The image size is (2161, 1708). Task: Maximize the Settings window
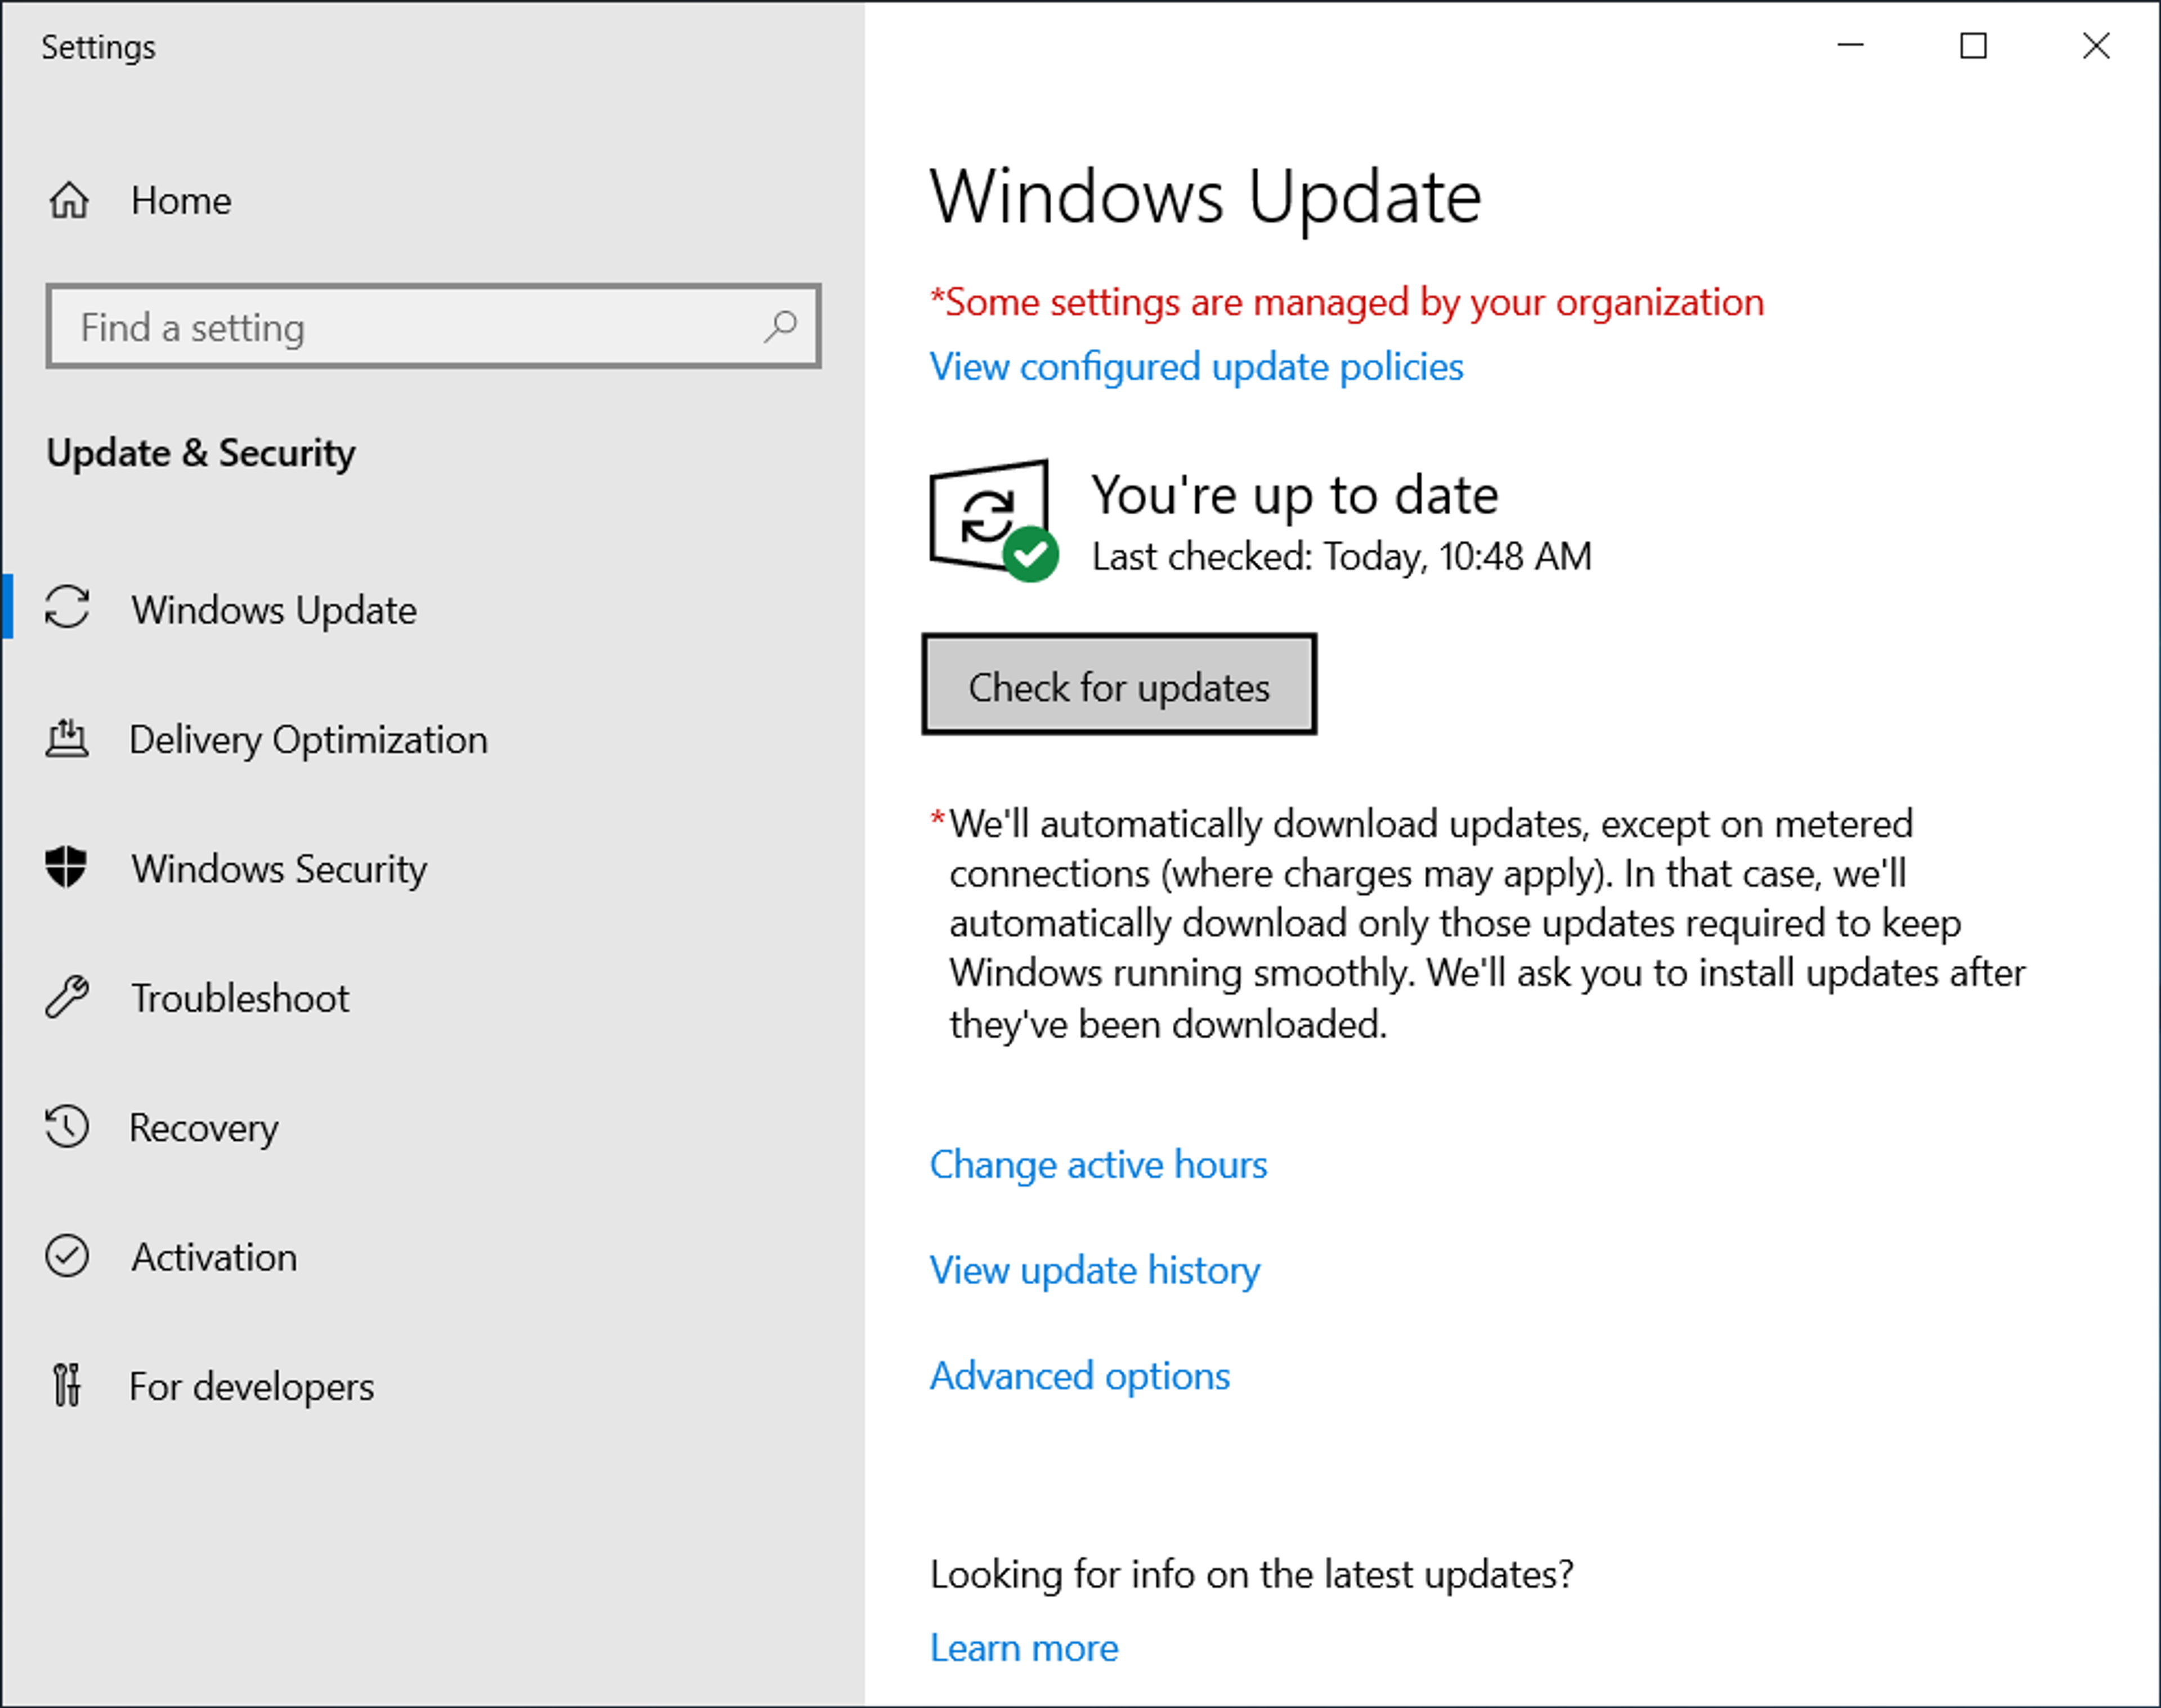coord(1973,46)
